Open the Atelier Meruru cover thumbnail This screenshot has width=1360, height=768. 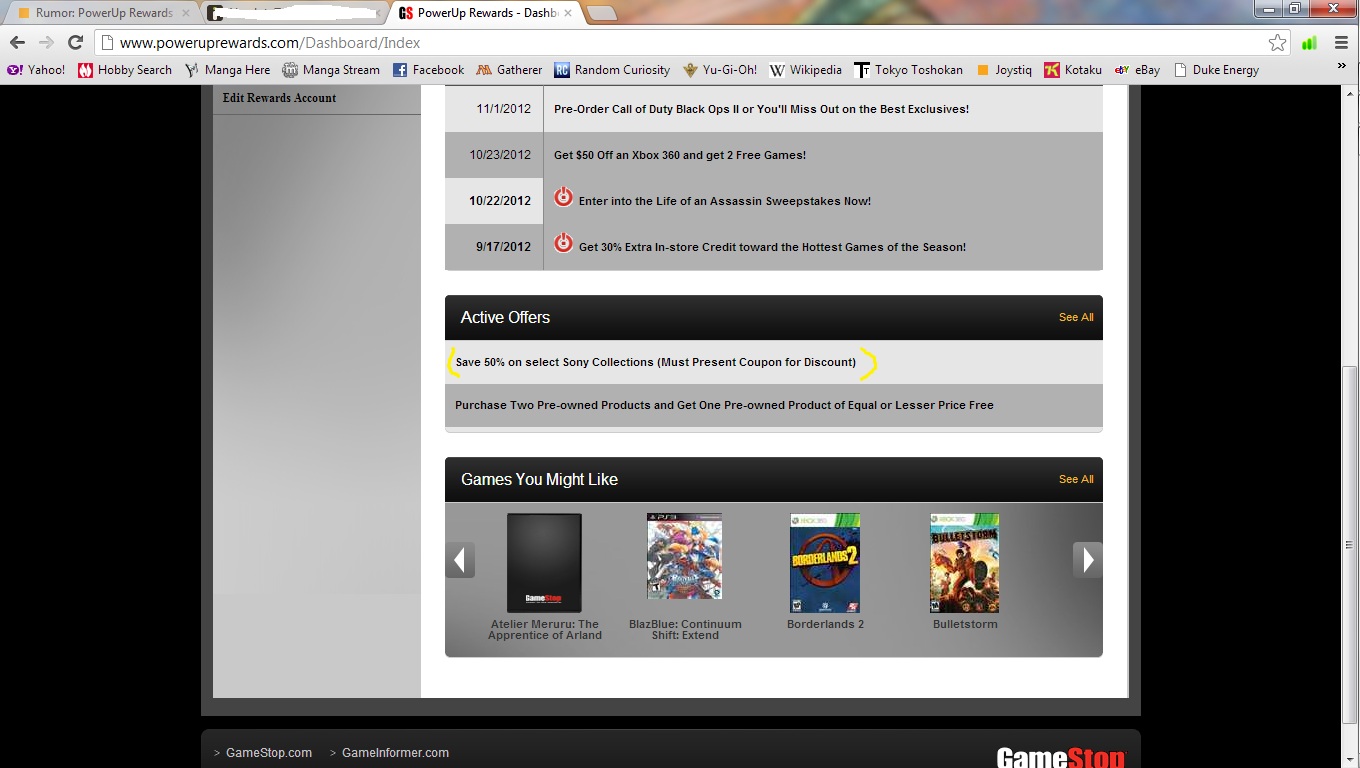pyautogui.click(x=544, y=563)
